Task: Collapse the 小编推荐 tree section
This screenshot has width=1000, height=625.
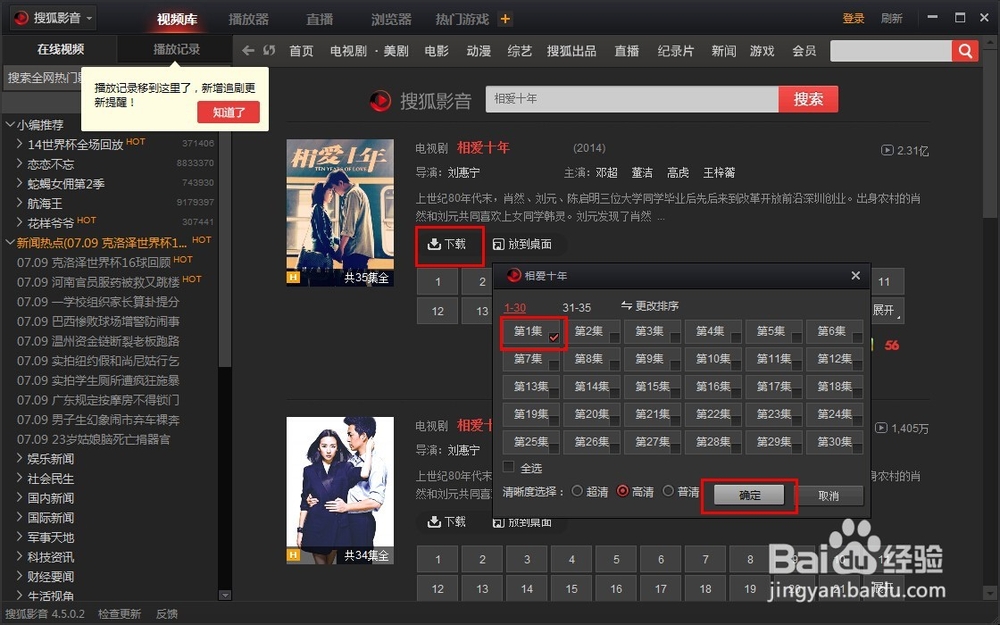Action: click(10, 124)
